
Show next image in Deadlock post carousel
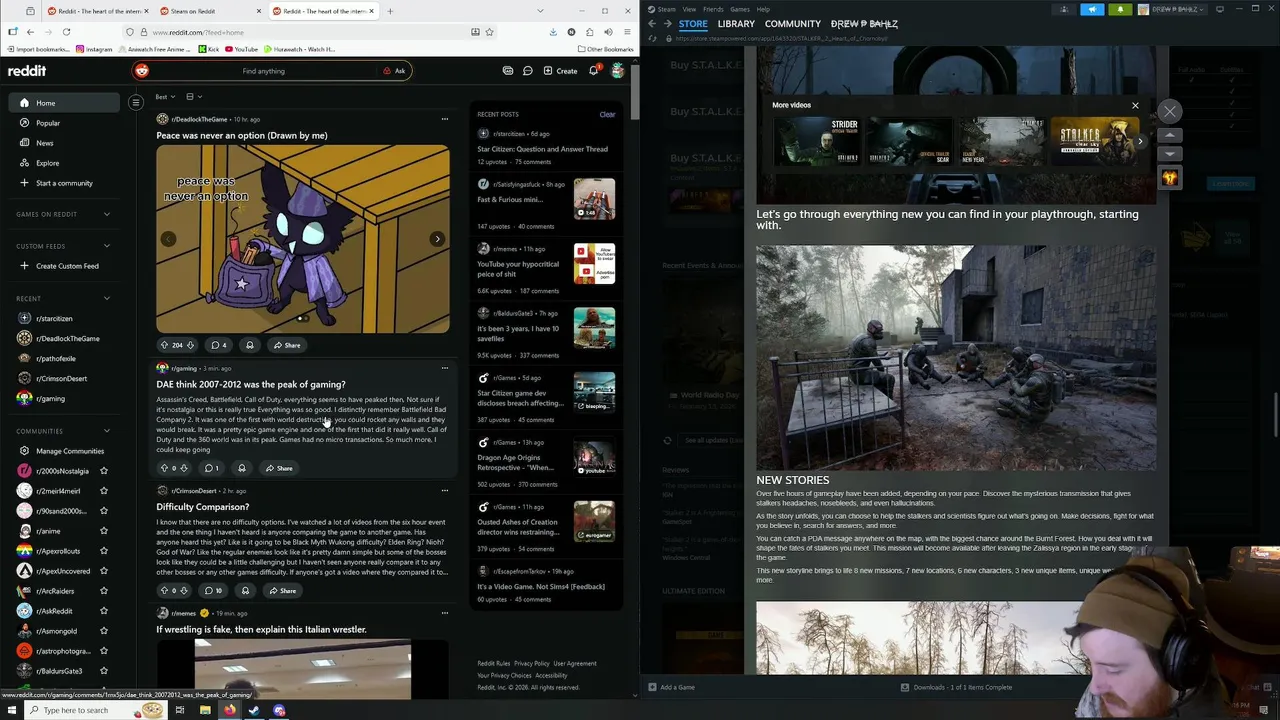(x=437, y=239)
